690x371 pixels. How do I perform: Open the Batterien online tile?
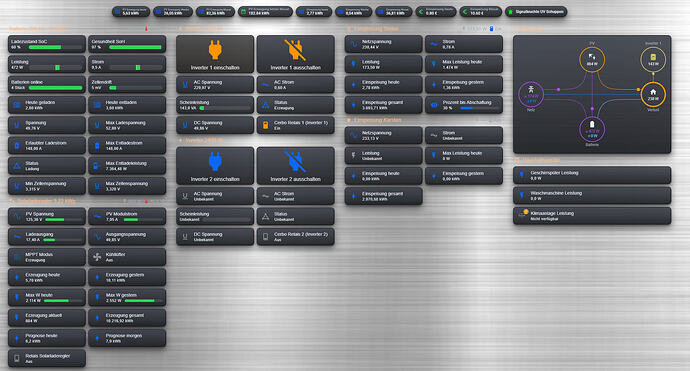pyautogui.click(x=47, y=84)
